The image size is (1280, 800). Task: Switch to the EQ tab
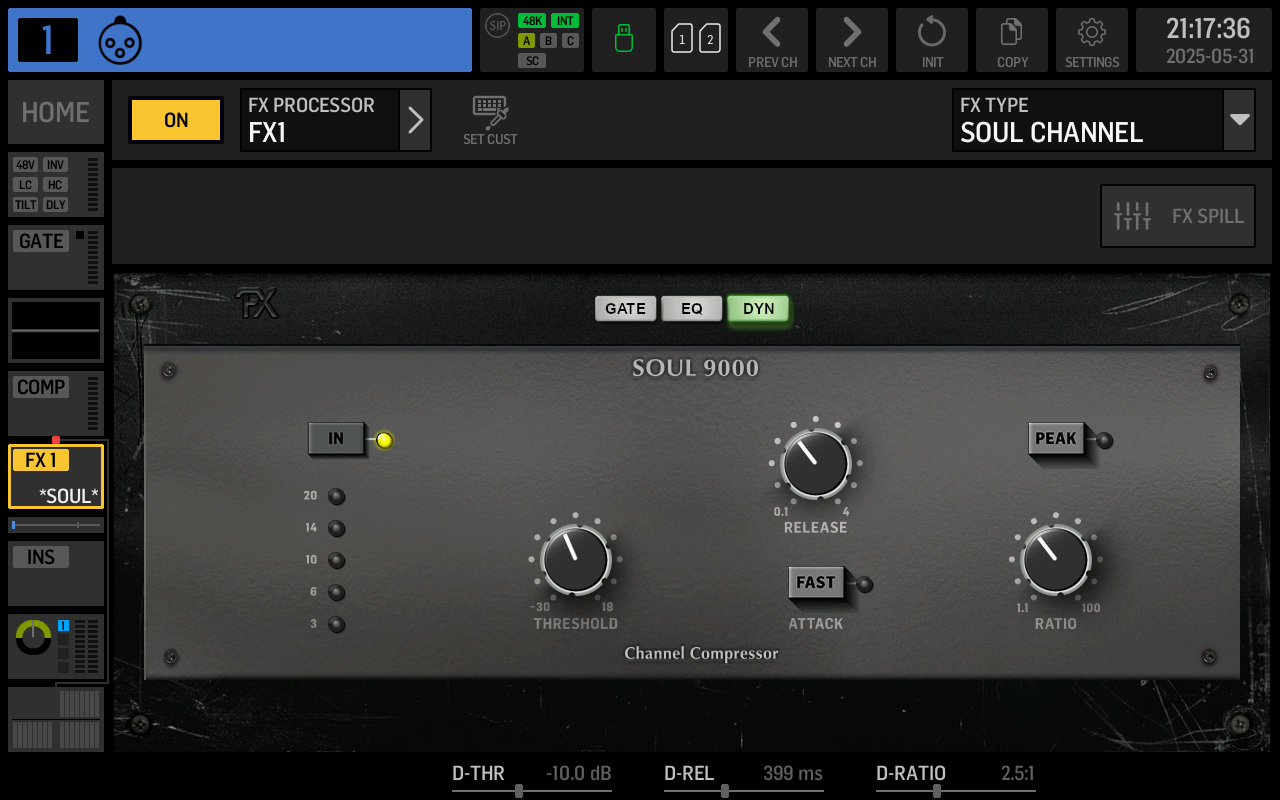click(692, 308)
